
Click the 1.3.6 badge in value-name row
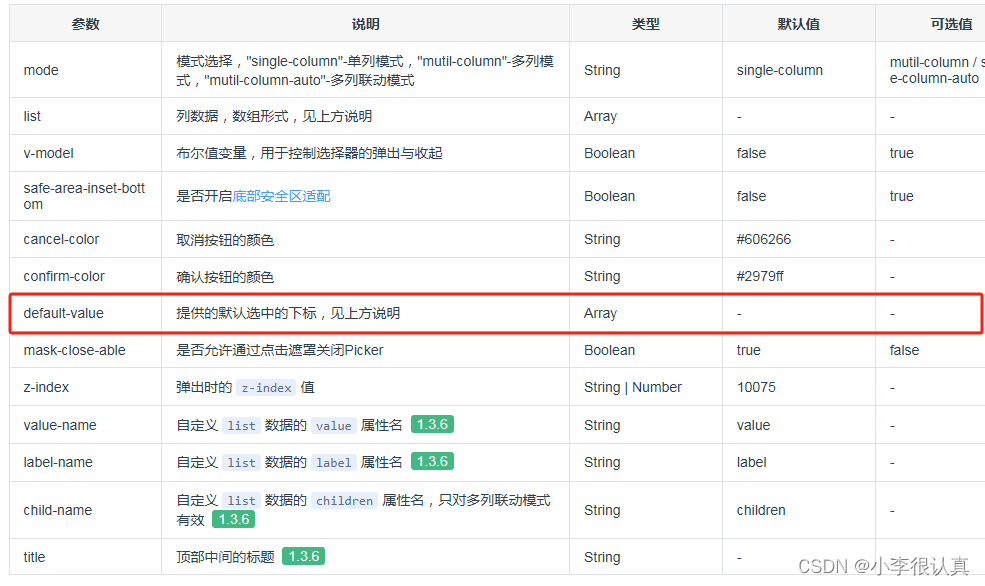click(x=432, y=424)
